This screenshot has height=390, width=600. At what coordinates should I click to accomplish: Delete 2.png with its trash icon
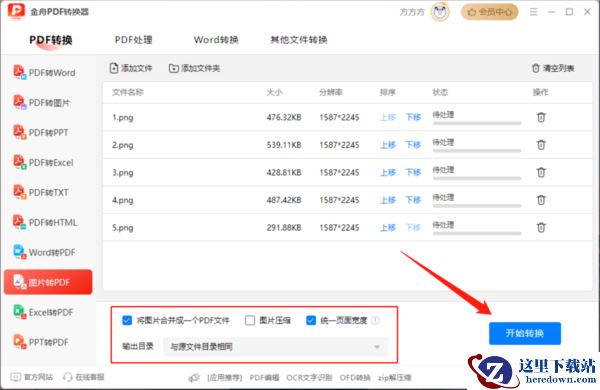[x=541, y=145]
